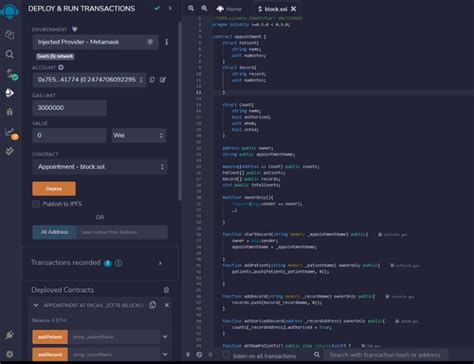Click the transactions recorded count badge
This screenshot has height=364, width=474.
point(107,263)
